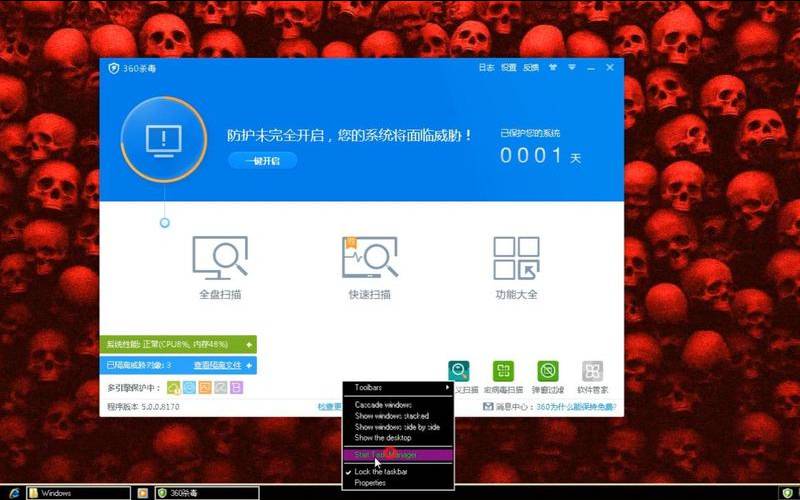Open the teal magnifier custom scan icon
Image resolution: width=800 pixels, height=500 pixels.
(x=459, y=371)
